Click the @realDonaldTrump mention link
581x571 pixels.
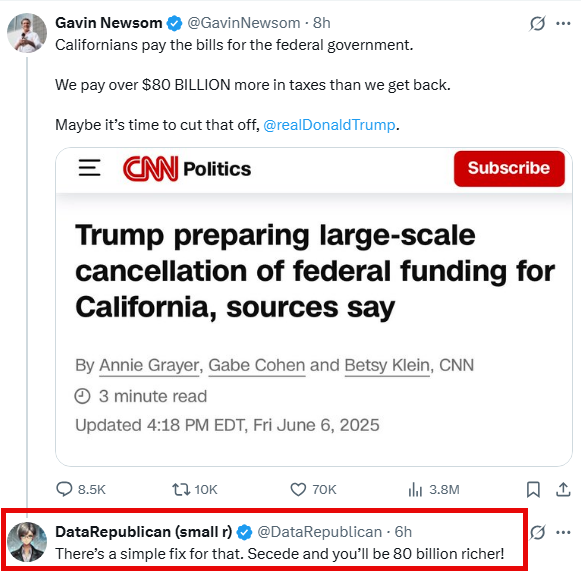click(x=329, y=125)
